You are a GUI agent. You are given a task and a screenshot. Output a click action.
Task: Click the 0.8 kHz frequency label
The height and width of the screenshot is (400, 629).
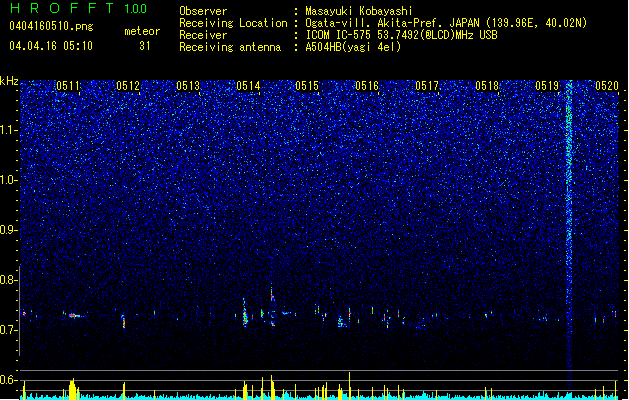[9, 280]
